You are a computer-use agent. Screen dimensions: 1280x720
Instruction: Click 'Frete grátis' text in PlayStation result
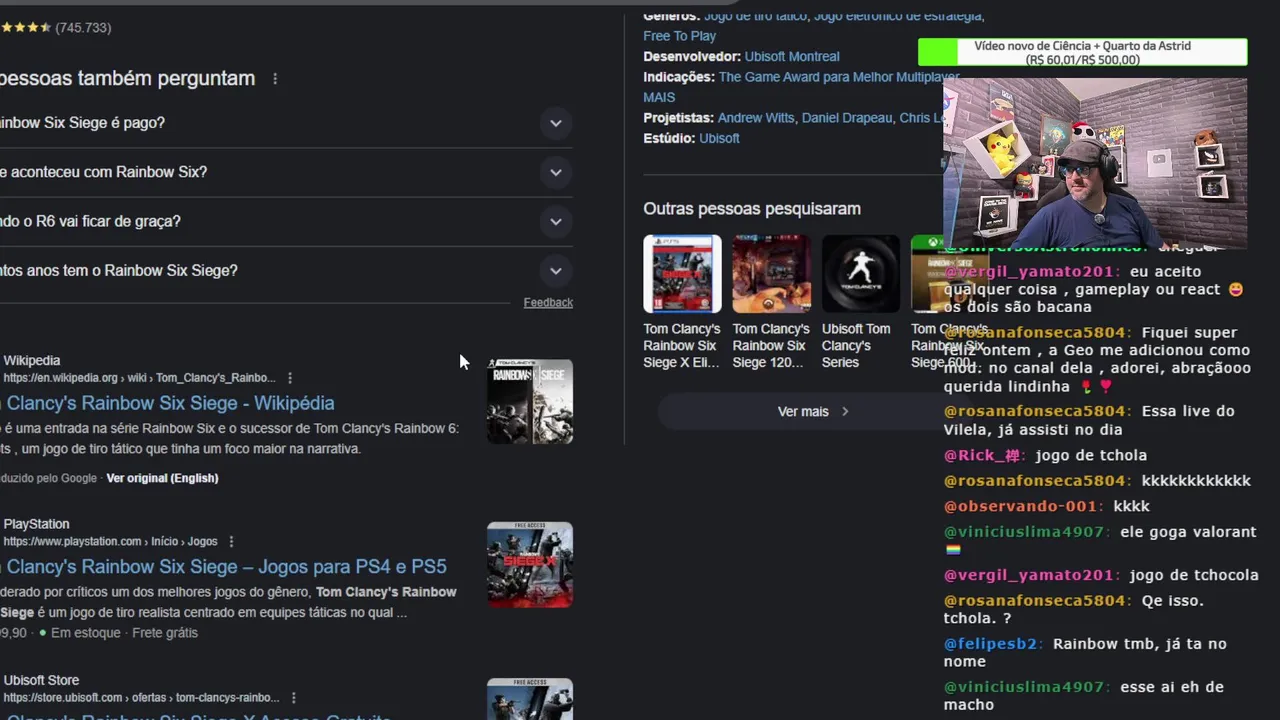pos(165,633)
